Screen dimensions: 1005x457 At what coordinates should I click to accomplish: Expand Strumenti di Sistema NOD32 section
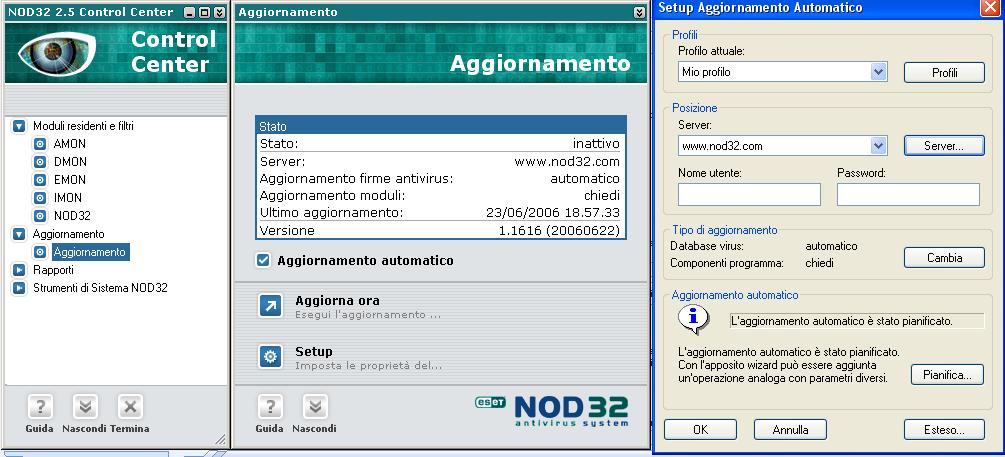pos(19,288)
